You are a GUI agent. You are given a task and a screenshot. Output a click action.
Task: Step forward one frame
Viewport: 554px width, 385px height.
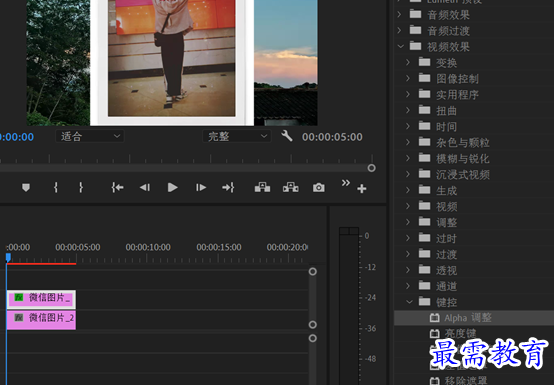(201, 187)
